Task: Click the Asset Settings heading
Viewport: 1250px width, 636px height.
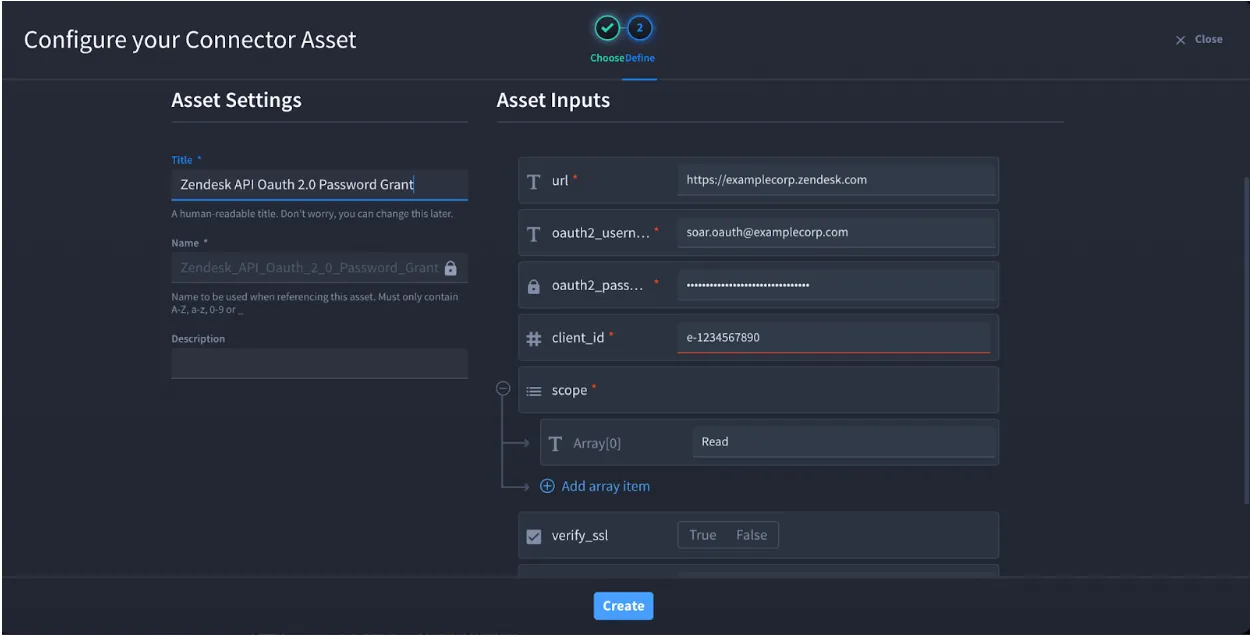Action: (236, 100)
